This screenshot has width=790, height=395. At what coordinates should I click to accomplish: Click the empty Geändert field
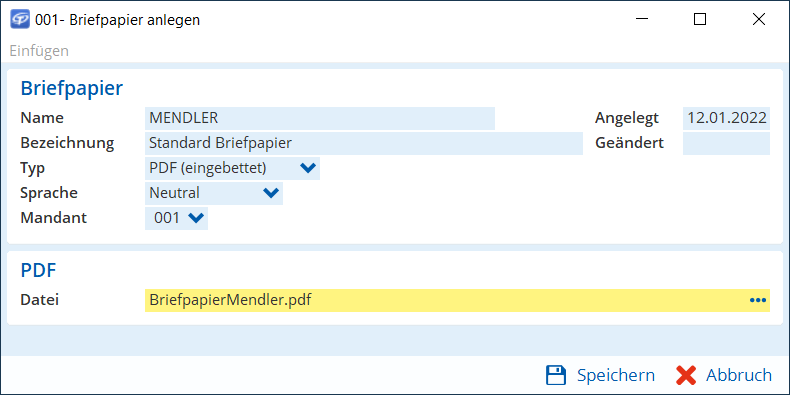[x=727, y=143]
